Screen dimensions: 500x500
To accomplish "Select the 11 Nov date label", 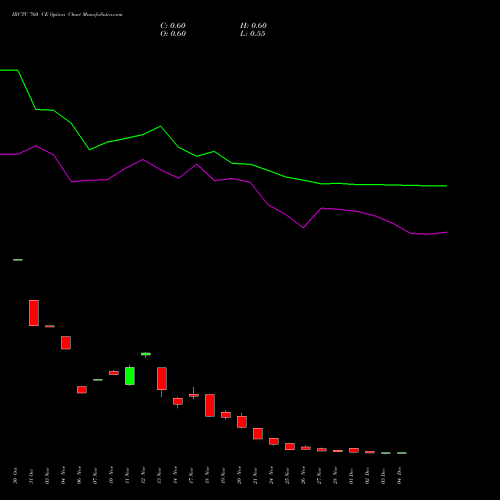I will click(x=127, y=476).
